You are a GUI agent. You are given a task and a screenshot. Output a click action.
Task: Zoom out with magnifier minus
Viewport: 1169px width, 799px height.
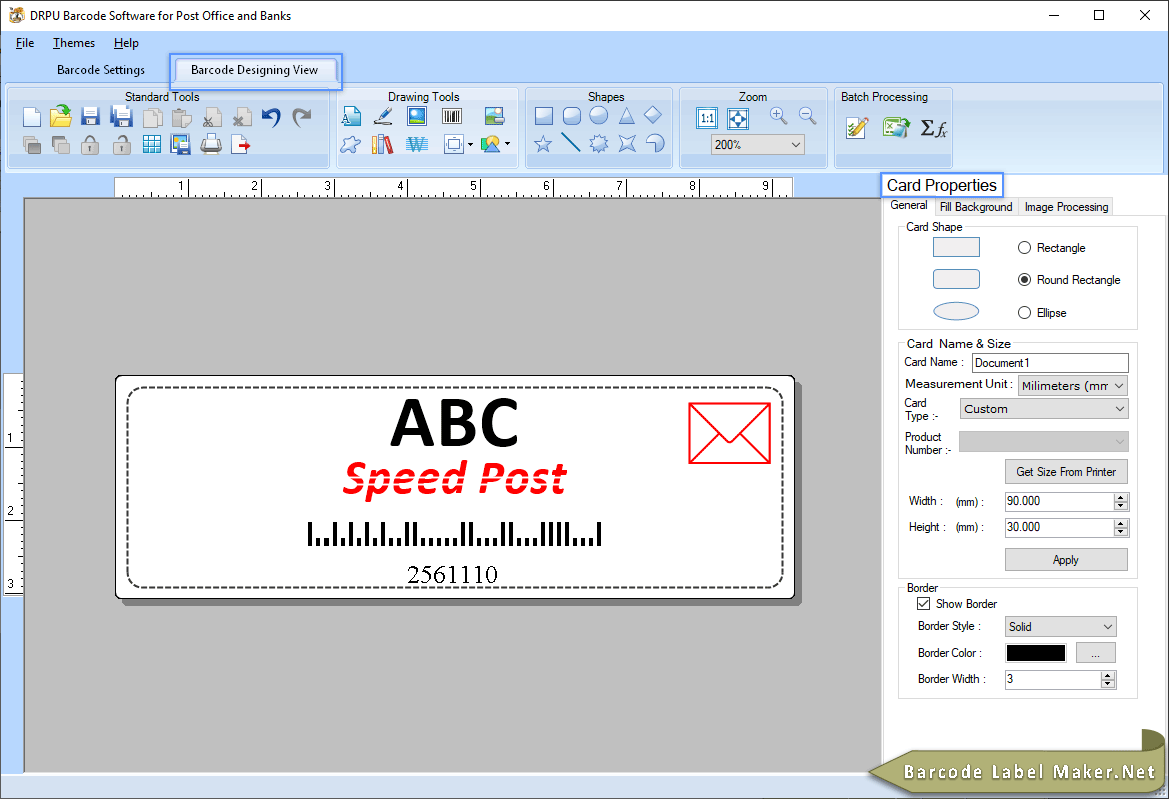click(807, 116)
